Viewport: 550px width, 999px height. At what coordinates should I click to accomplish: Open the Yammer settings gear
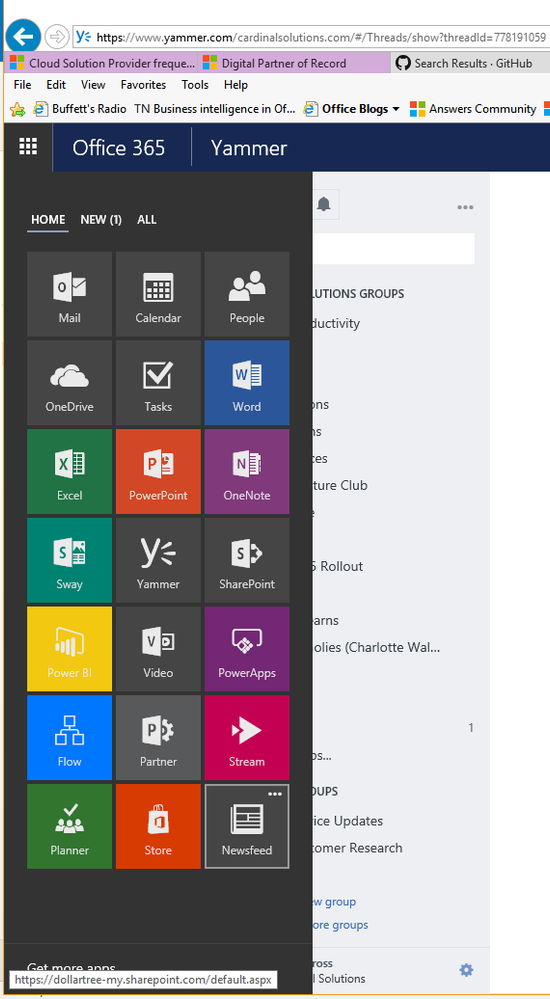(467, 970)
